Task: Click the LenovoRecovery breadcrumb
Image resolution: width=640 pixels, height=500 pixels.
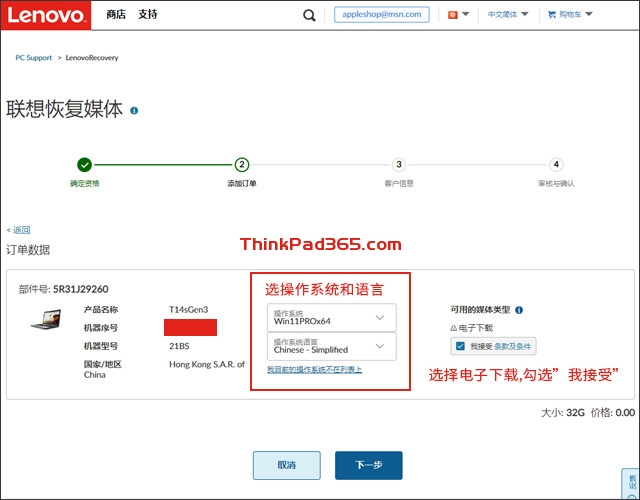Action: coord(92,58)
